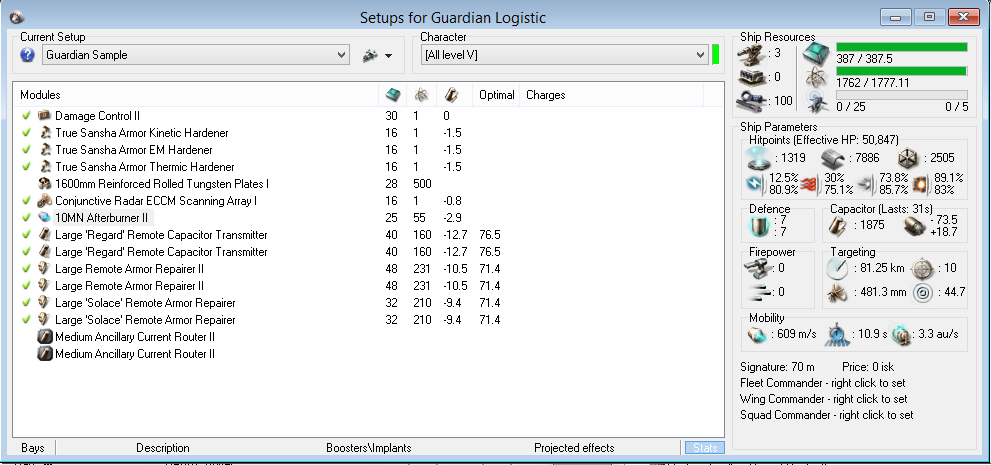Click the green character status indicator
Image resolution: width=991 pixels, height=465 pixels.
[x=716, y=54]
